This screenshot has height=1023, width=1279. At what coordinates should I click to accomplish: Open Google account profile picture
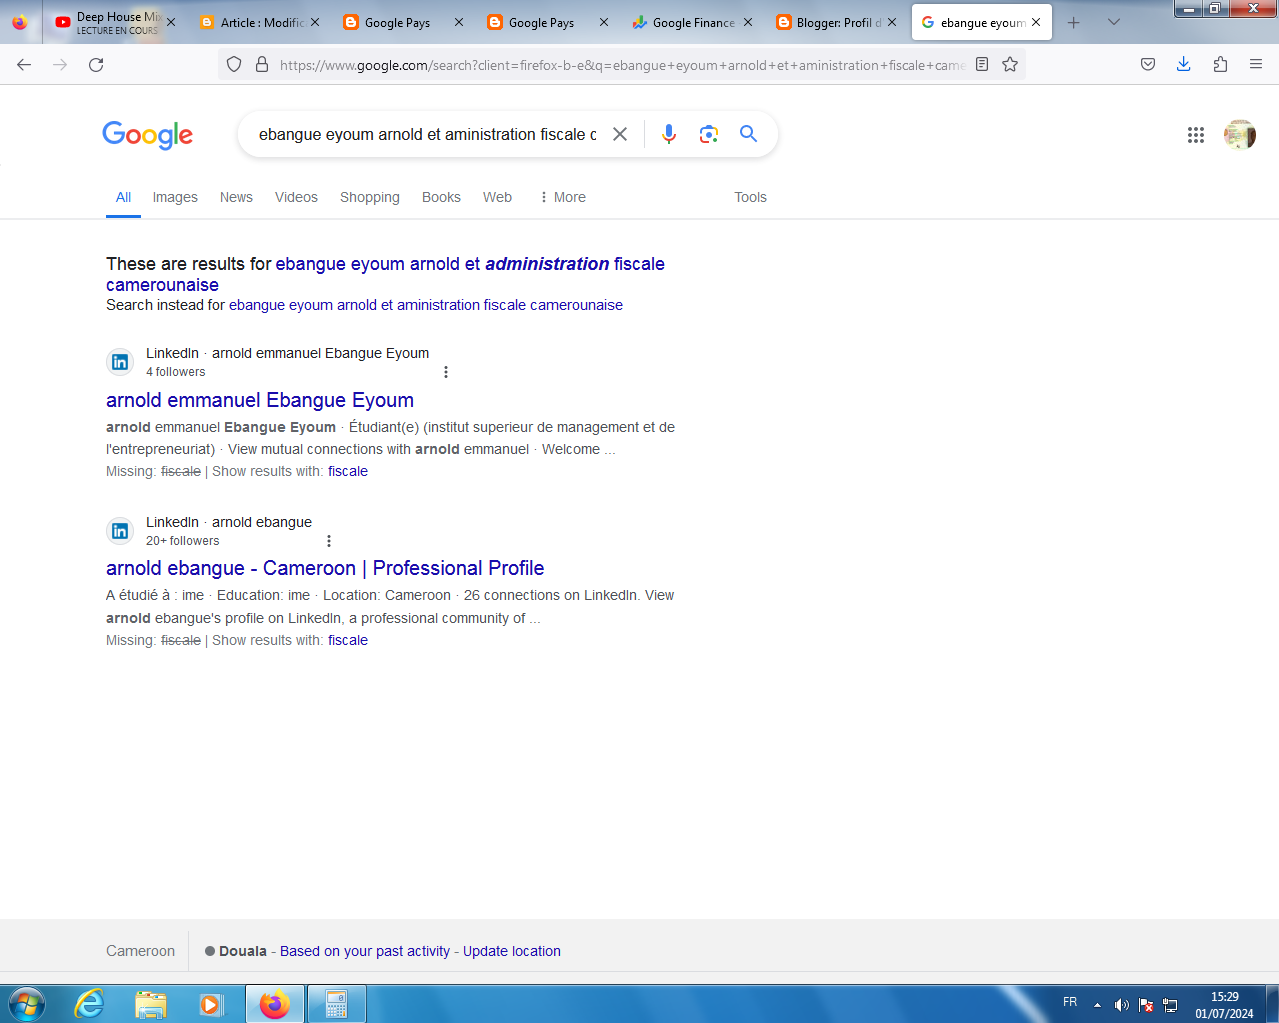[x=1240, y=135]
